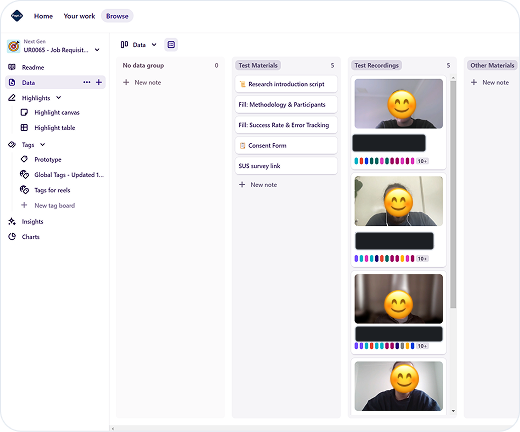Click the Highlights pen icon
This screenshot has width=520, height=432.
click(x=12, y=98)
